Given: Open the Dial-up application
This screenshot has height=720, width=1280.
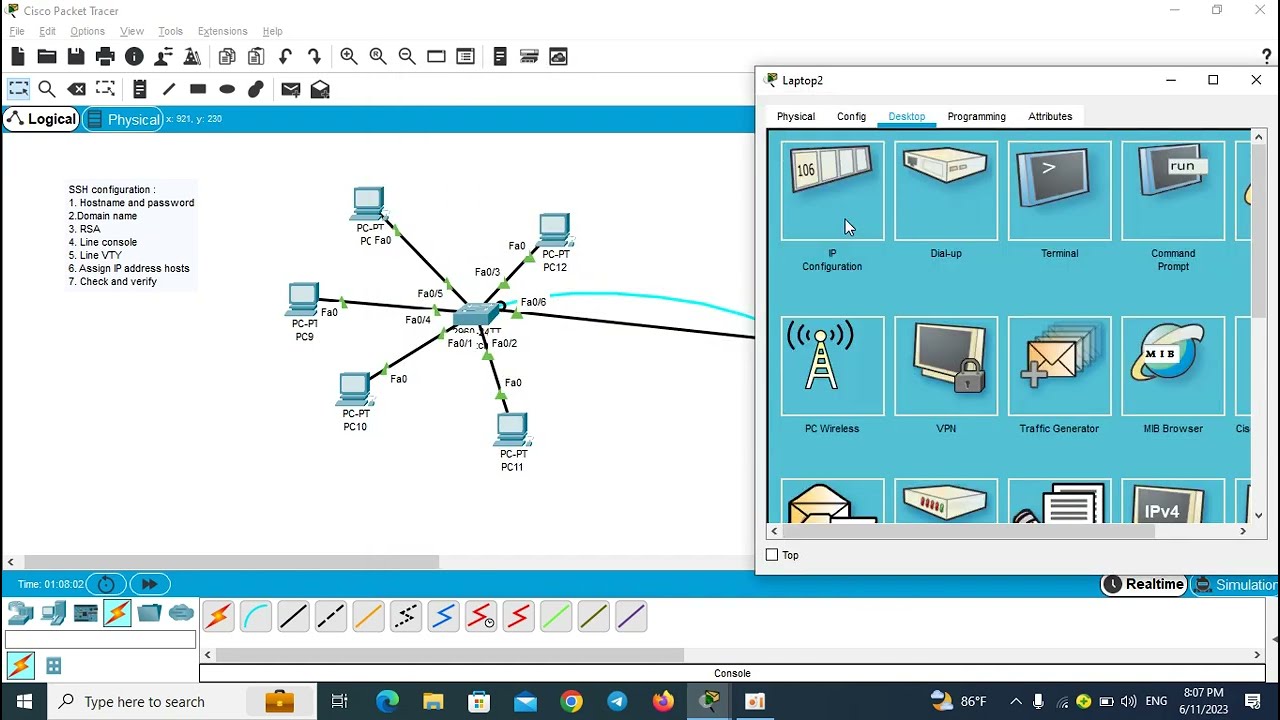Looking at the screenshot, I should point(946,191).
